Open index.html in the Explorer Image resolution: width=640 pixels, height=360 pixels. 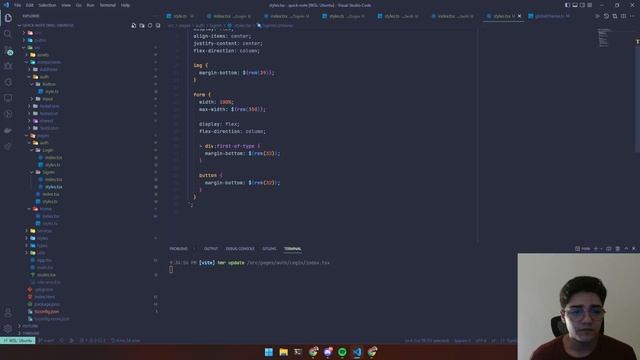pyautogui.click(x=44, y=297)
